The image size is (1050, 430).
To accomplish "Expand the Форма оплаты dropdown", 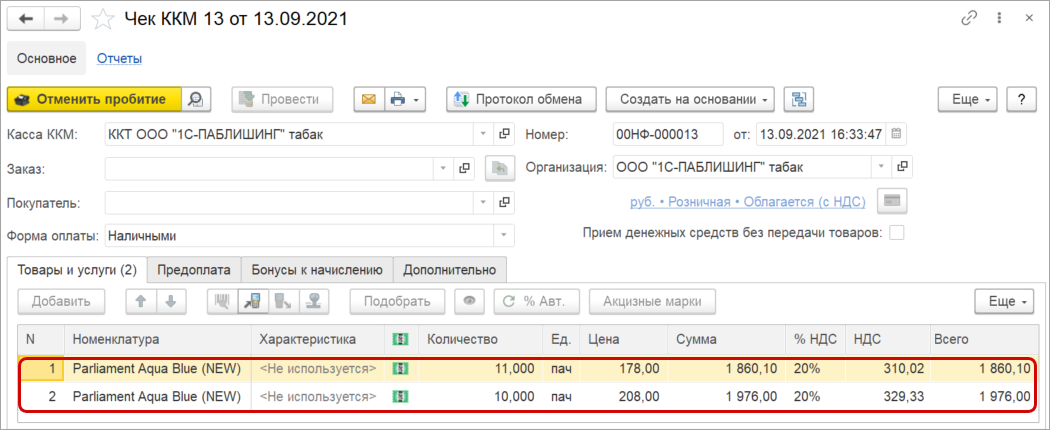I will (504, 235).
